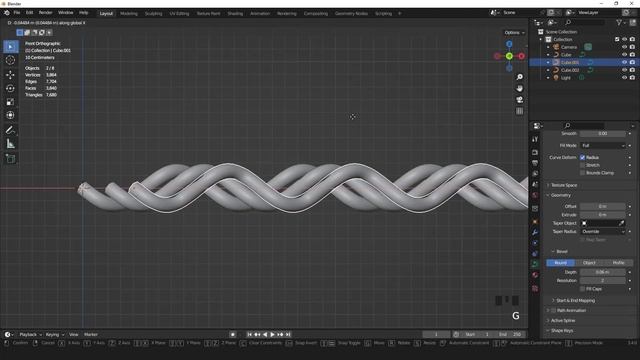Select the Scale tool
The height and width of the screenshot is (360, 640).
pyautogui.click(x=10, y=102)
